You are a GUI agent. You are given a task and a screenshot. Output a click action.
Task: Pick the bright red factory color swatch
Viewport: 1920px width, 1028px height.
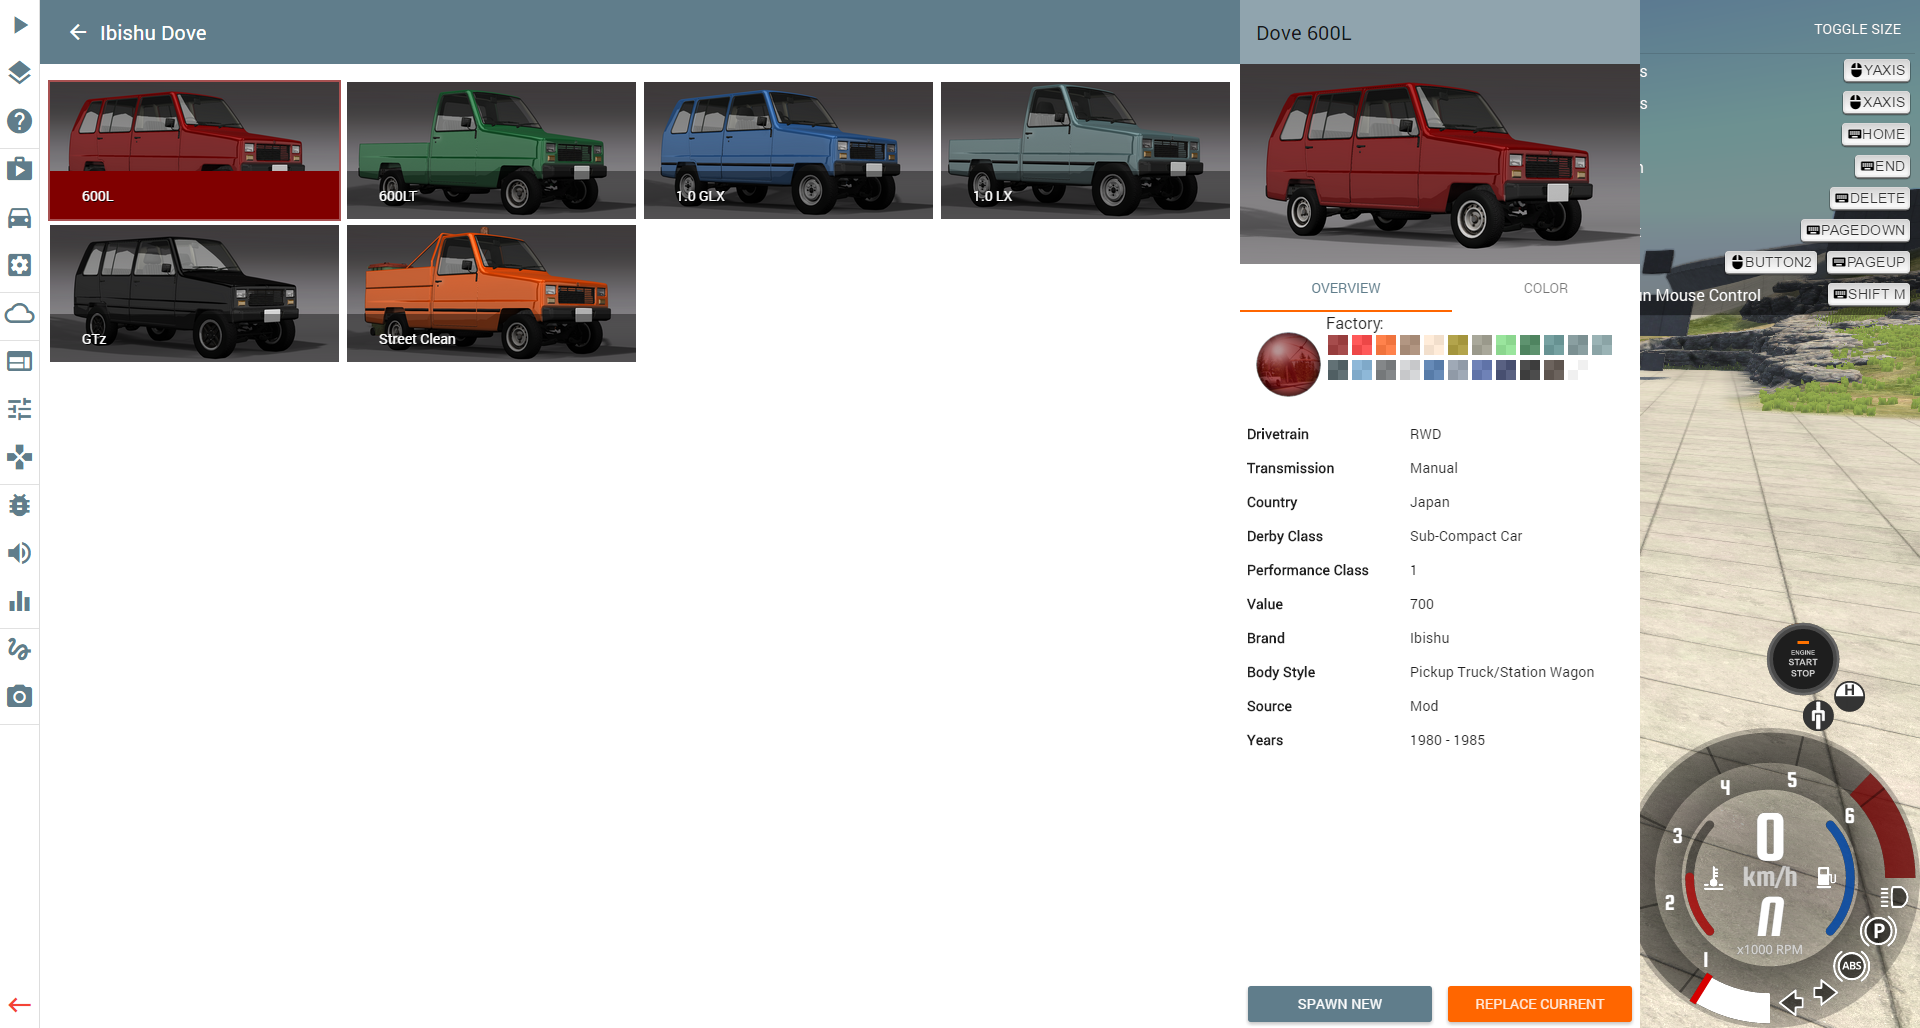coord(1362,345)
